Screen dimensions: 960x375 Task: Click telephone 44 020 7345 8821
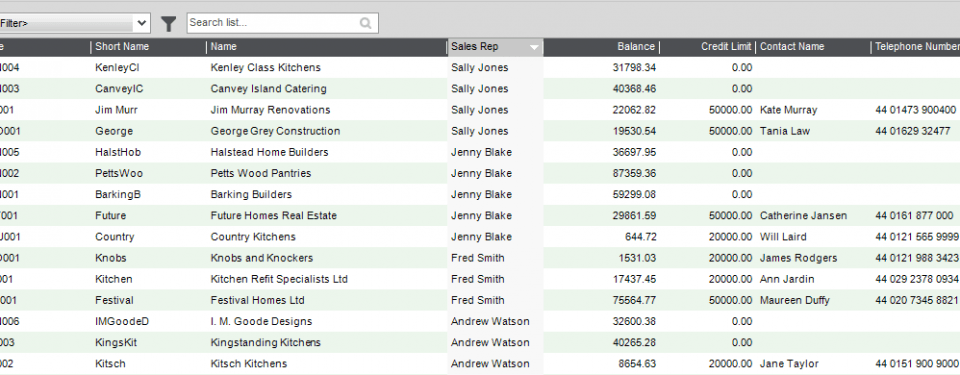tap(917, 300)
